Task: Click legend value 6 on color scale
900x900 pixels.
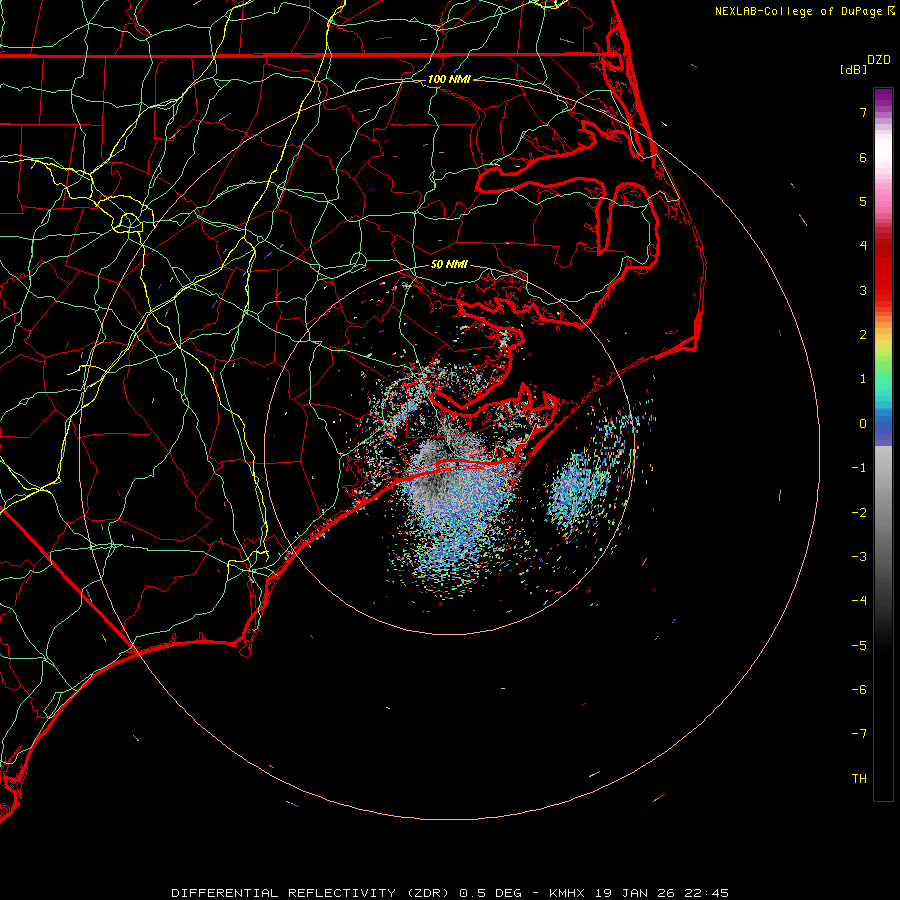Action: coord(863,157)
